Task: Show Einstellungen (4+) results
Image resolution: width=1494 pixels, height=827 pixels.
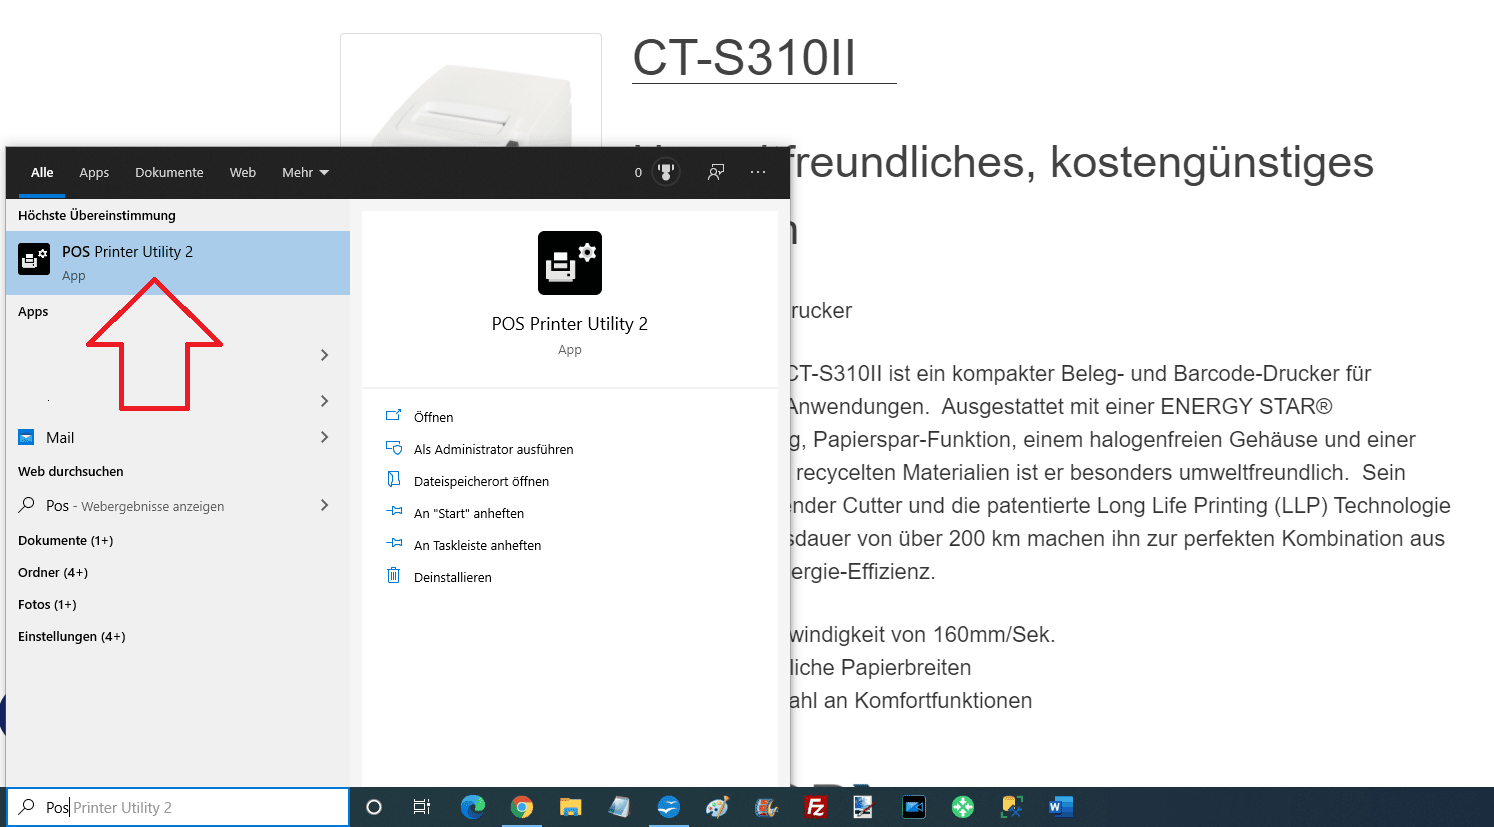Action: (x=72, y=636)
